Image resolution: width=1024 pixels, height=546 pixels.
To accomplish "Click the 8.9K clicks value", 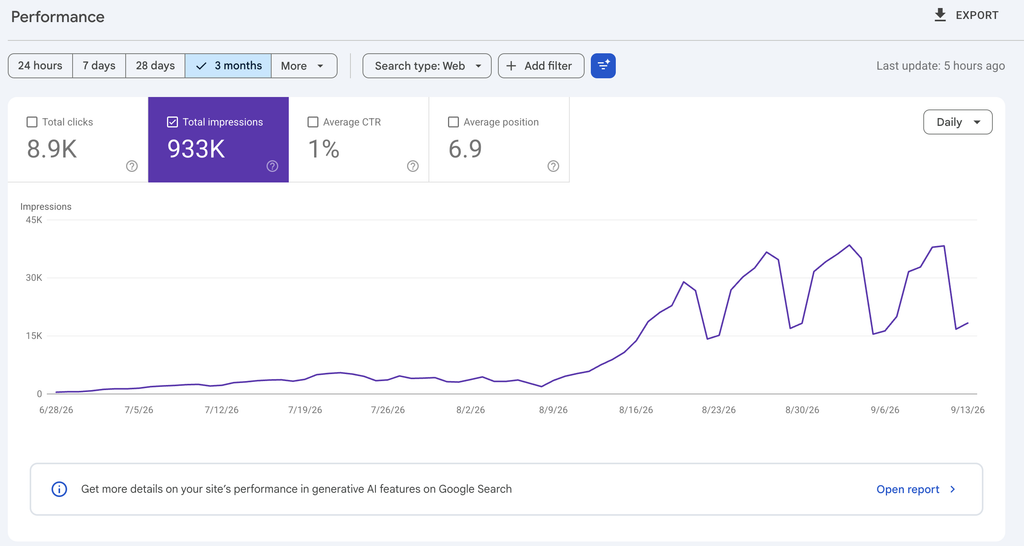I will point(52,150).
